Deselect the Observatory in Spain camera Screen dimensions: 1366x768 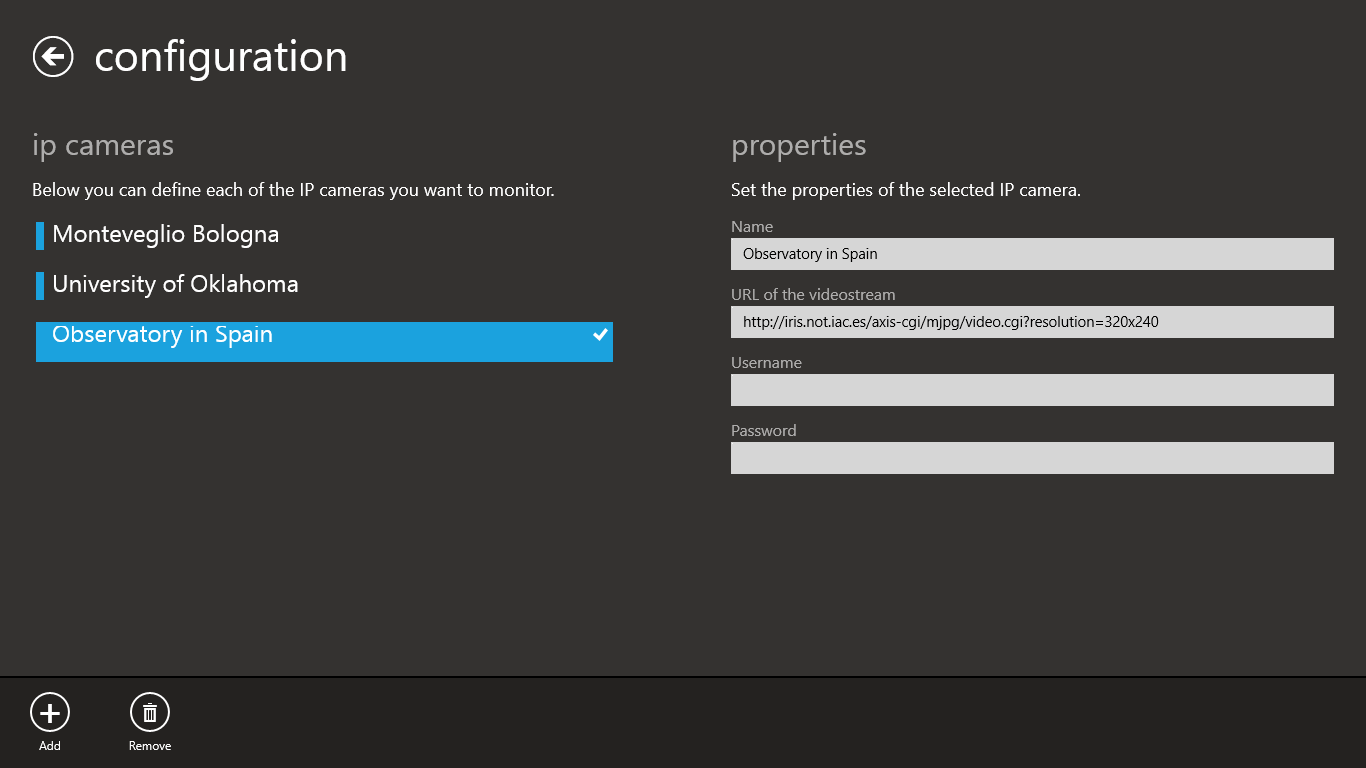[x=163, y=340]
